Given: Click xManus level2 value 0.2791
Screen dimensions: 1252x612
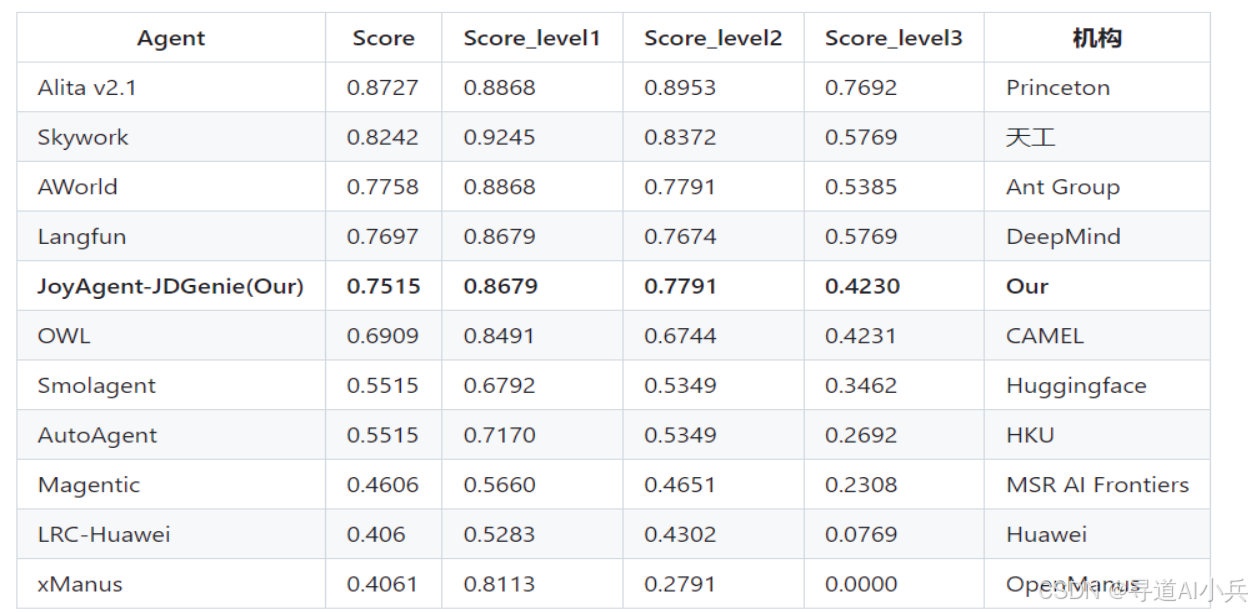Looking at the screenshot, I should pos(680,584).
